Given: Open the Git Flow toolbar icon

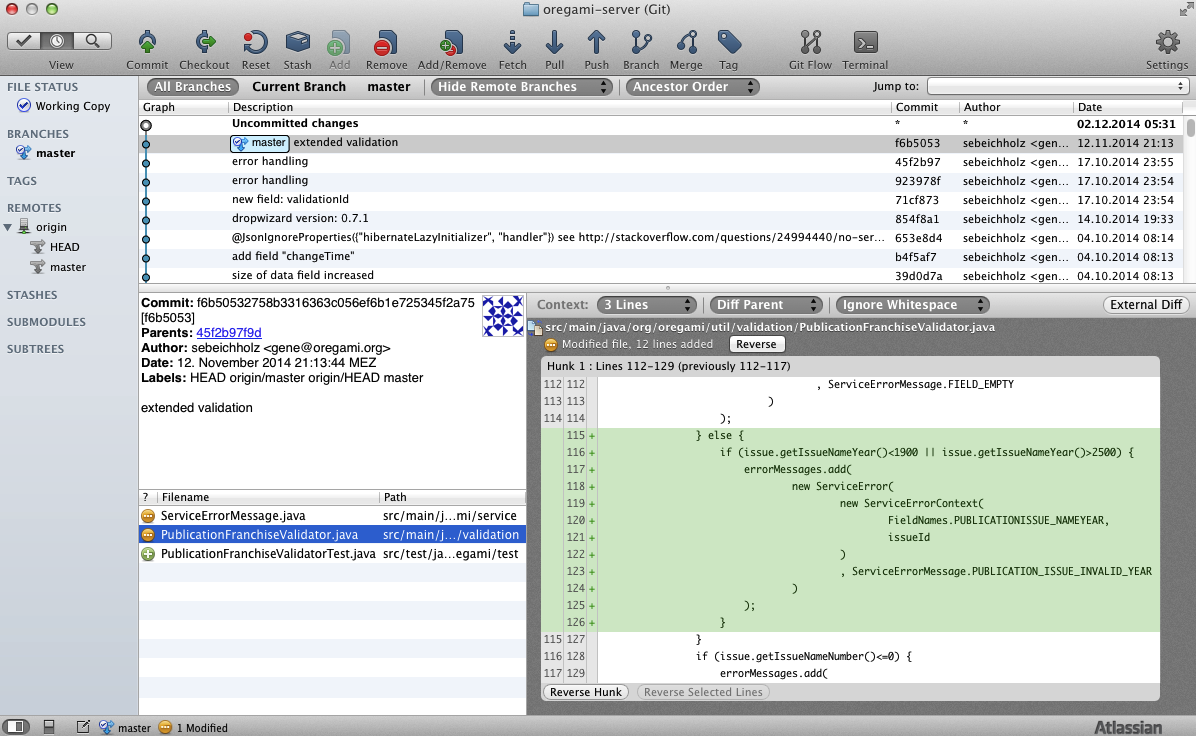Looking at the screenshot, I should pyautogui.click(x=810, y=43).
